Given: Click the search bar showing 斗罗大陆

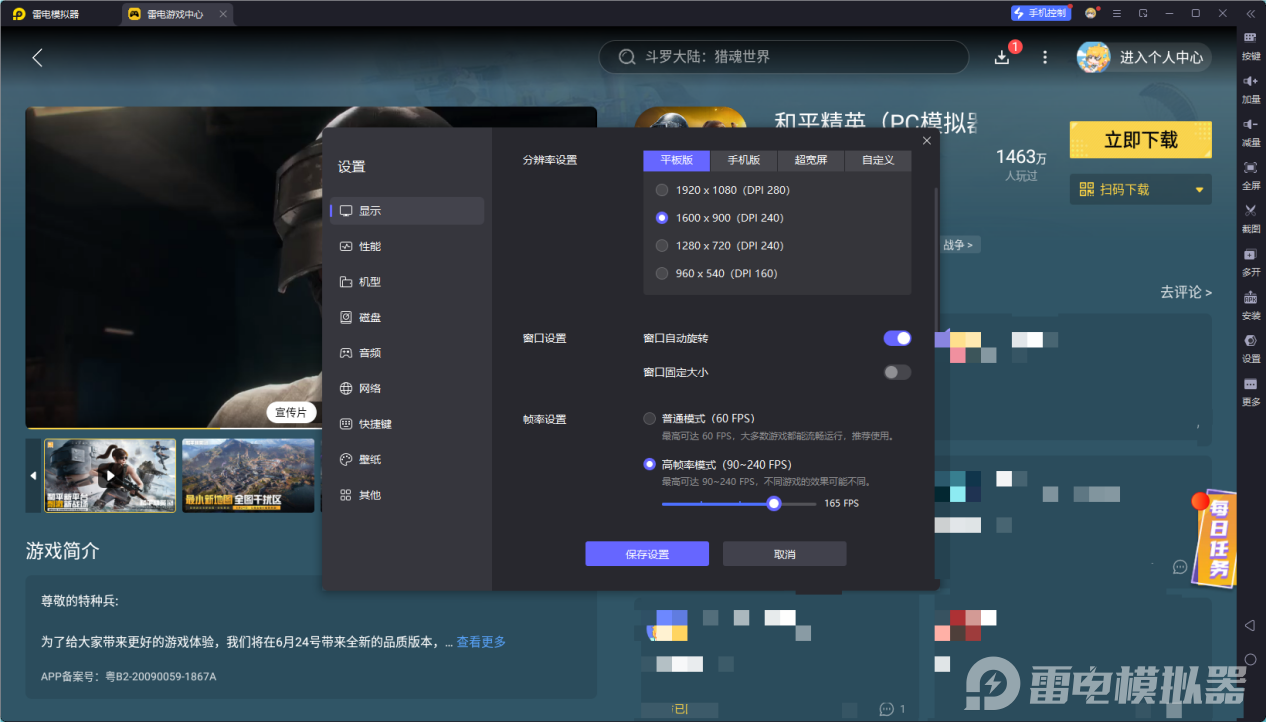Looking at the screenshot, I should (783, 57).
